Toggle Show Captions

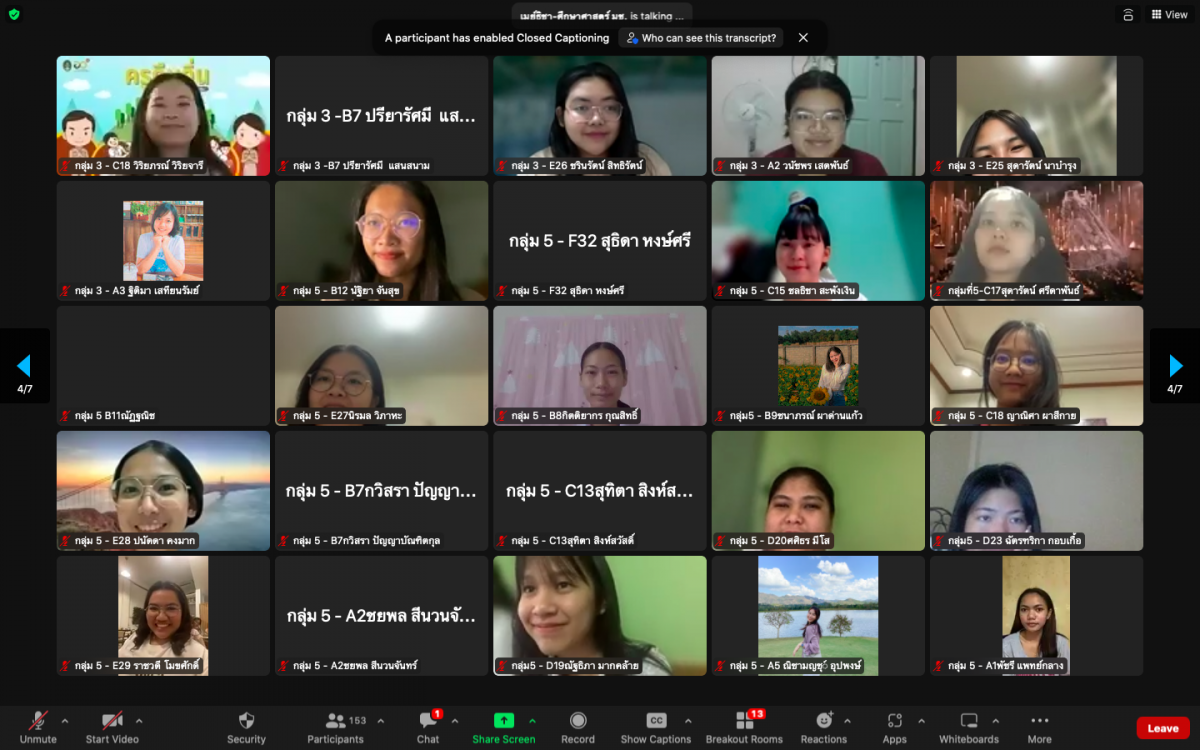(x=656, y=727)
